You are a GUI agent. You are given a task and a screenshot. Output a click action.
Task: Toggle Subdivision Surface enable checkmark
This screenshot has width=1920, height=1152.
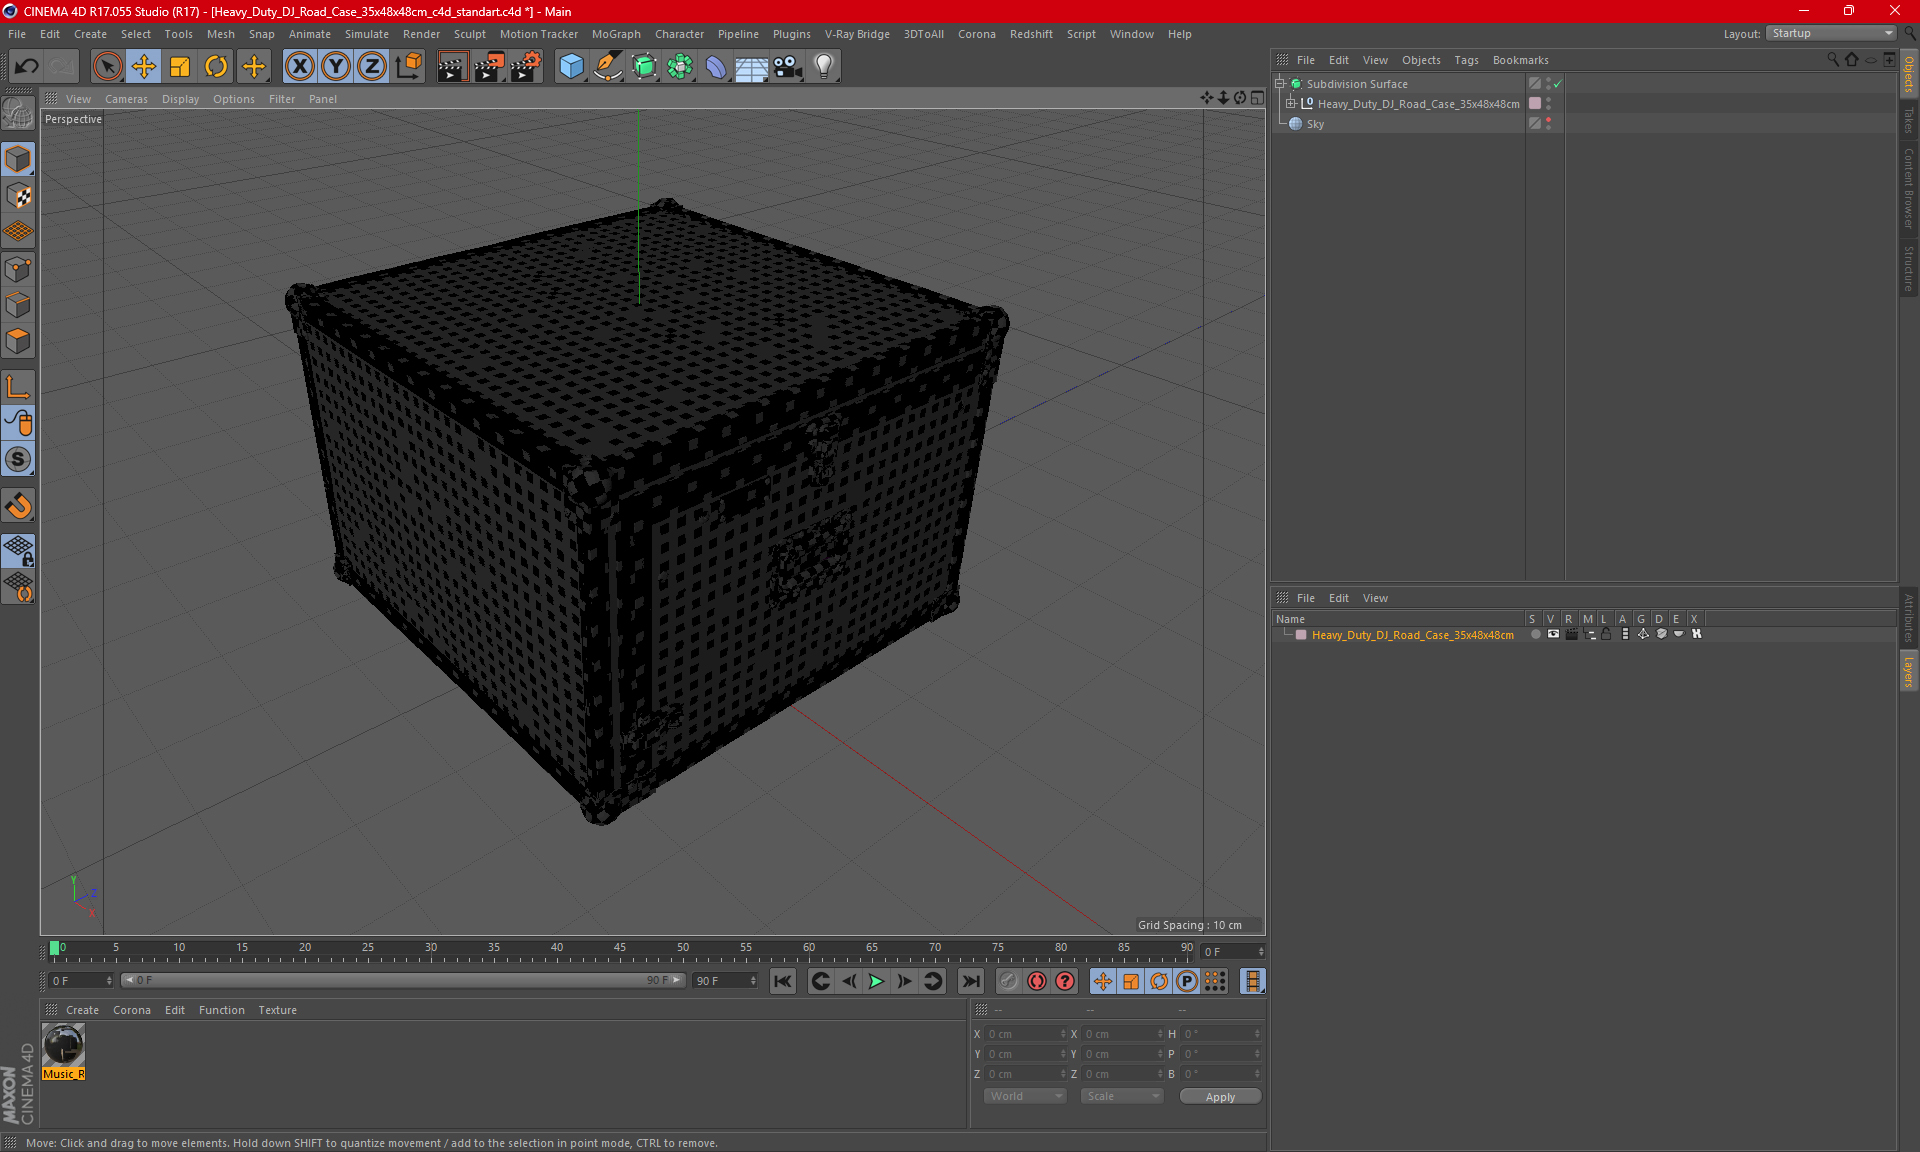1558,84
